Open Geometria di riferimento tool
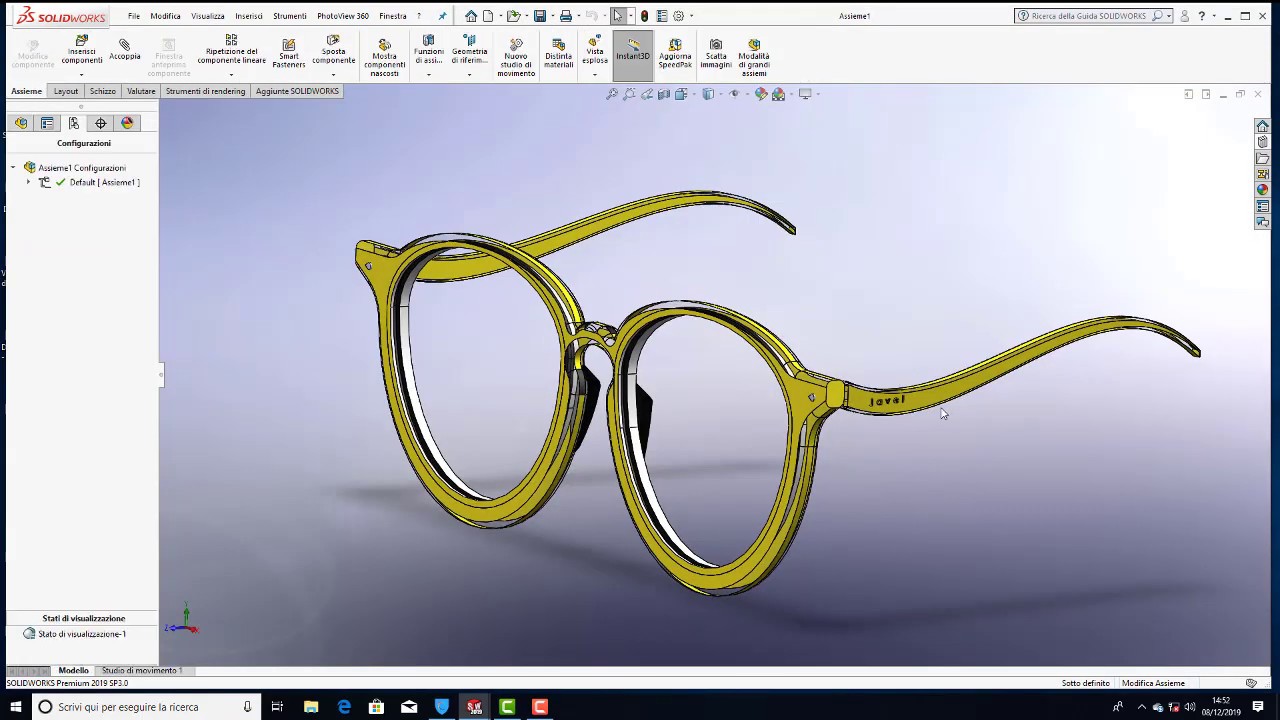The width and height of the screenshot is (1280, 720). (x=469, y=49)
